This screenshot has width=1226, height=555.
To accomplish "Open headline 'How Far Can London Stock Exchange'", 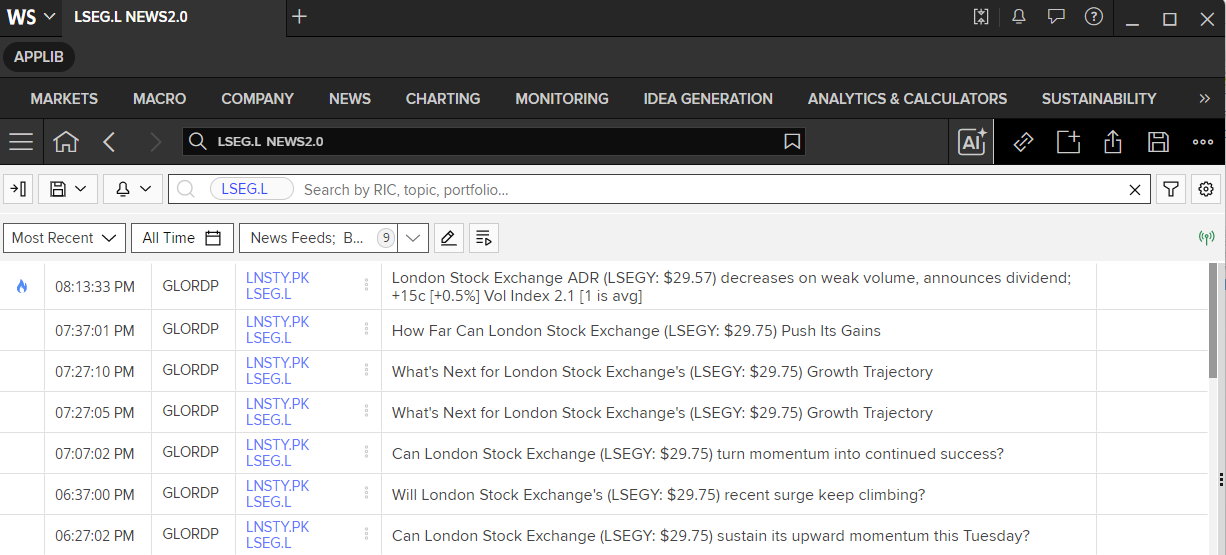I will click(636, 331).
